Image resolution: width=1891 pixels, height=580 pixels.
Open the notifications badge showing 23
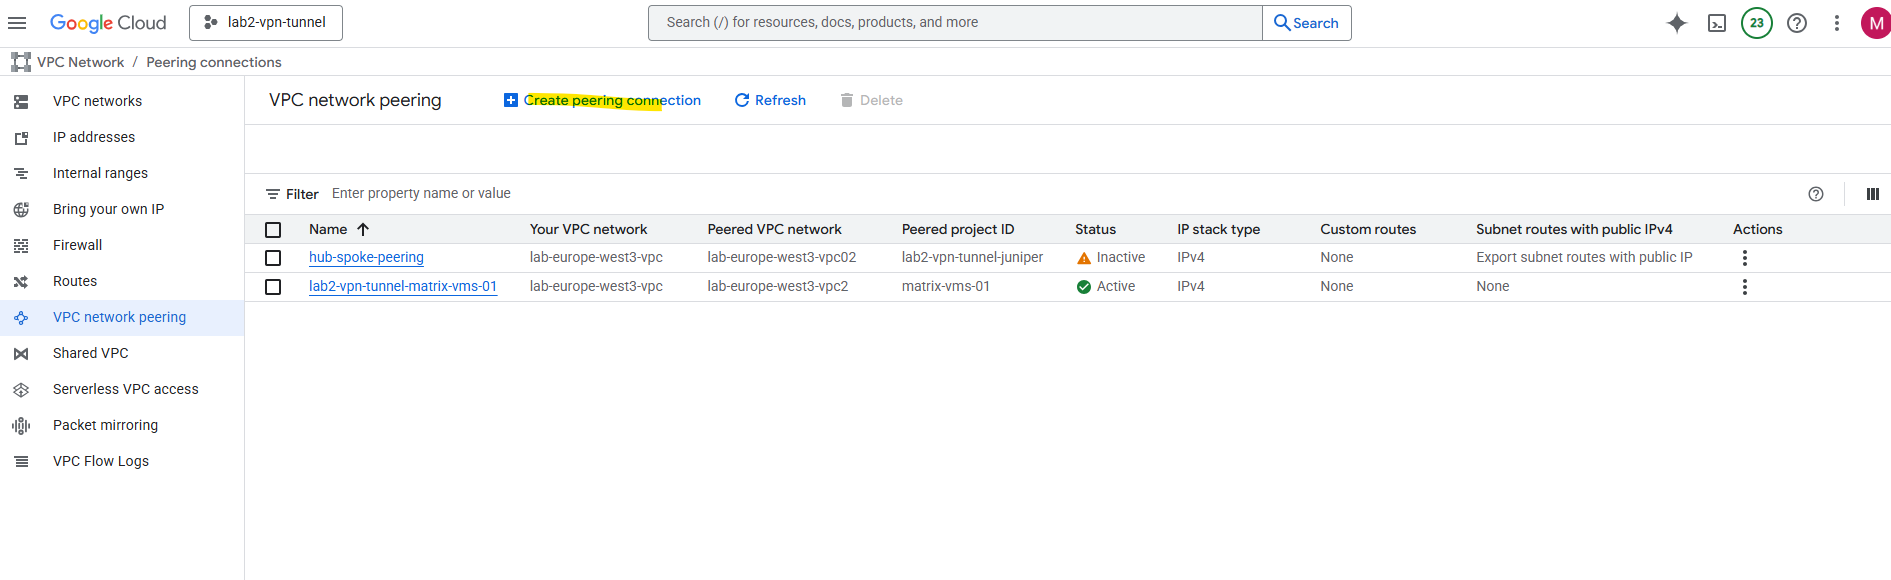[x=1756, y=23]
